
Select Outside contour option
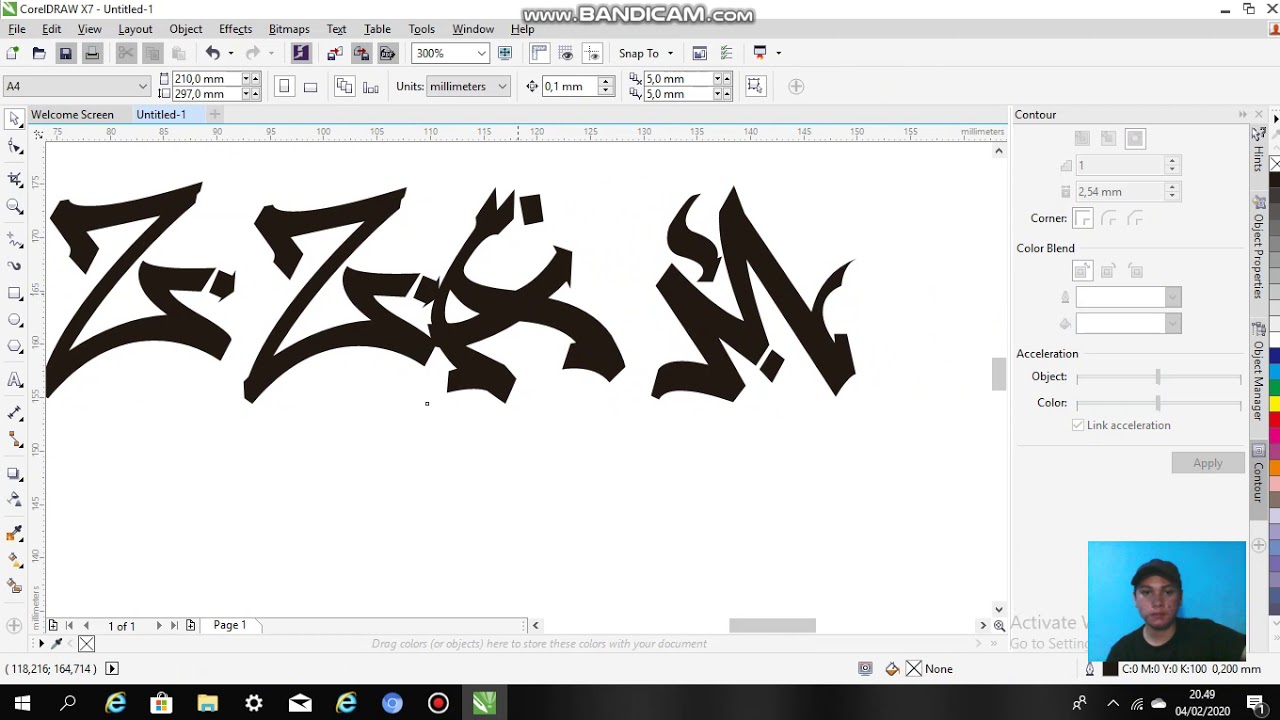click(1135, 139)
